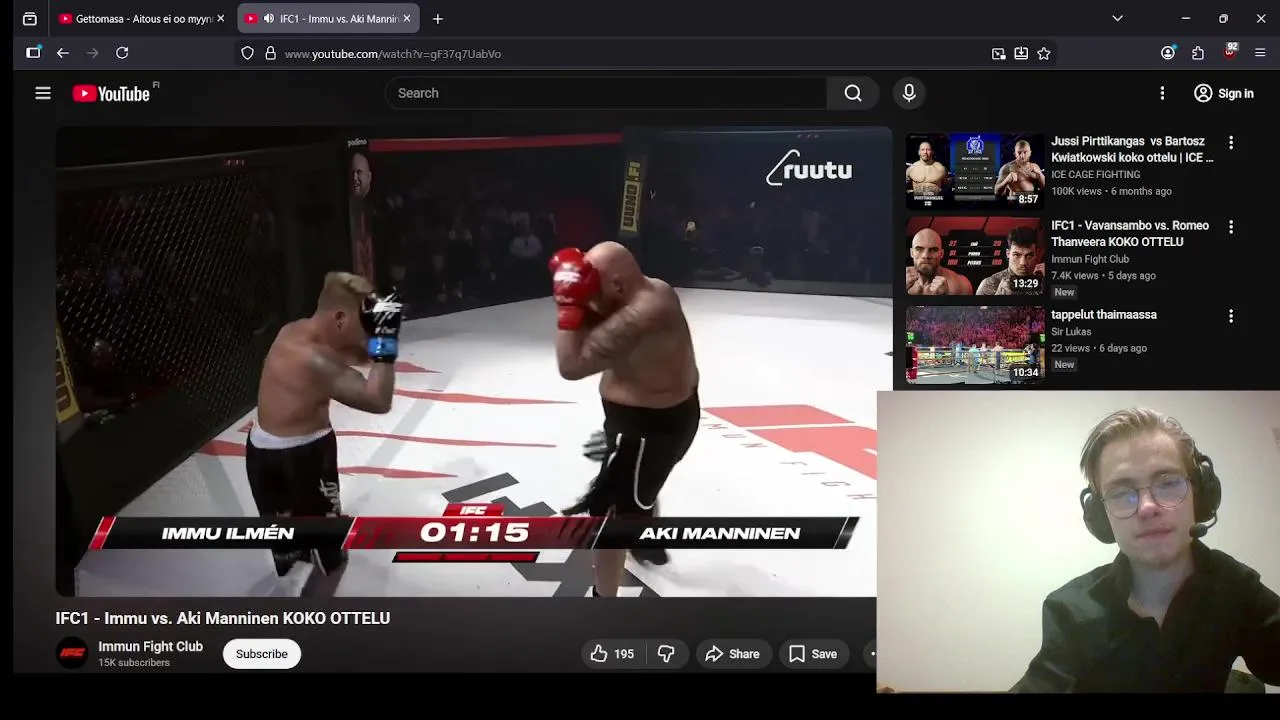This screenshot has height=720, width=1280.
Task: Switch to the Gettomasa tab
Action: pyautogui.click(x=143, y=19)
